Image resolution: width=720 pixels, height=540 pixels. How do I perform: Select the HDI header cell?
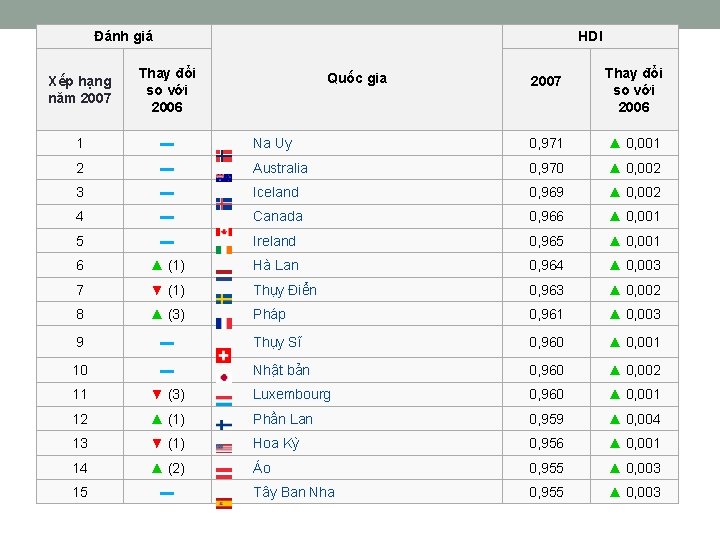click(x=590, y=36)
